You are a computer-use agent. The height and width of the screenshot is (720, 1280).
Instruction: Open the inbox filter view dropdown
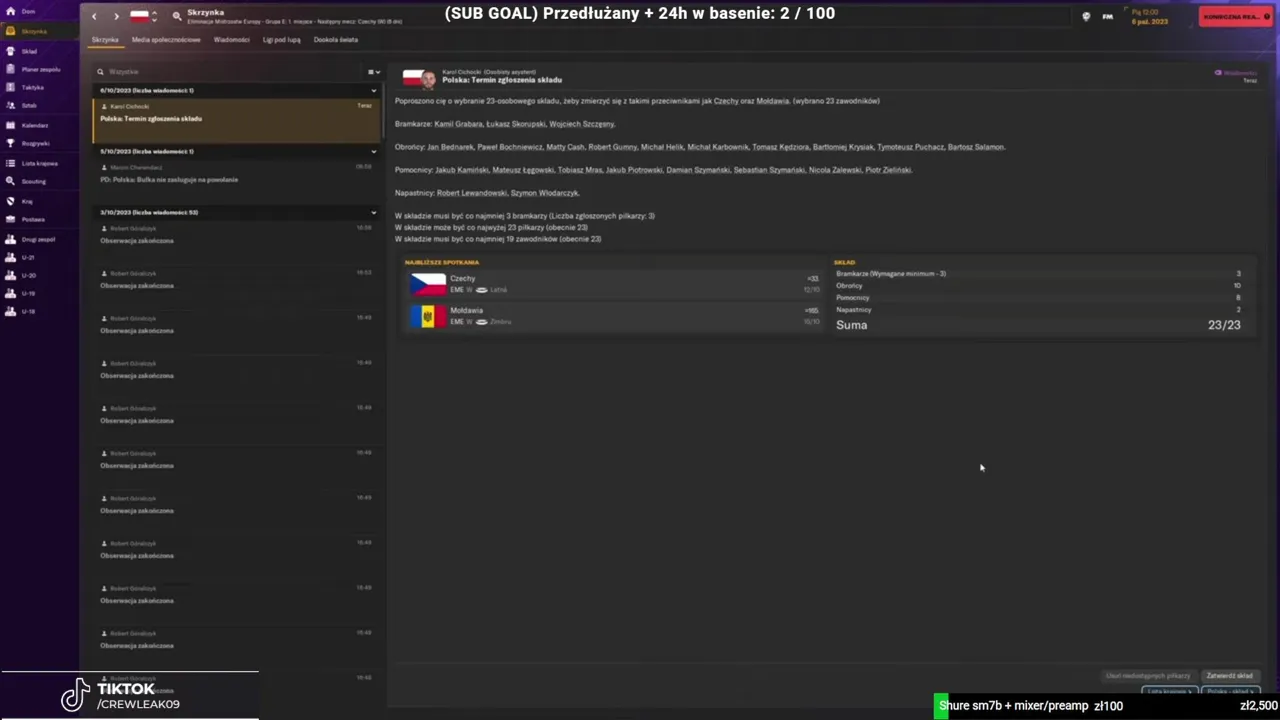(x=374, y=72)
